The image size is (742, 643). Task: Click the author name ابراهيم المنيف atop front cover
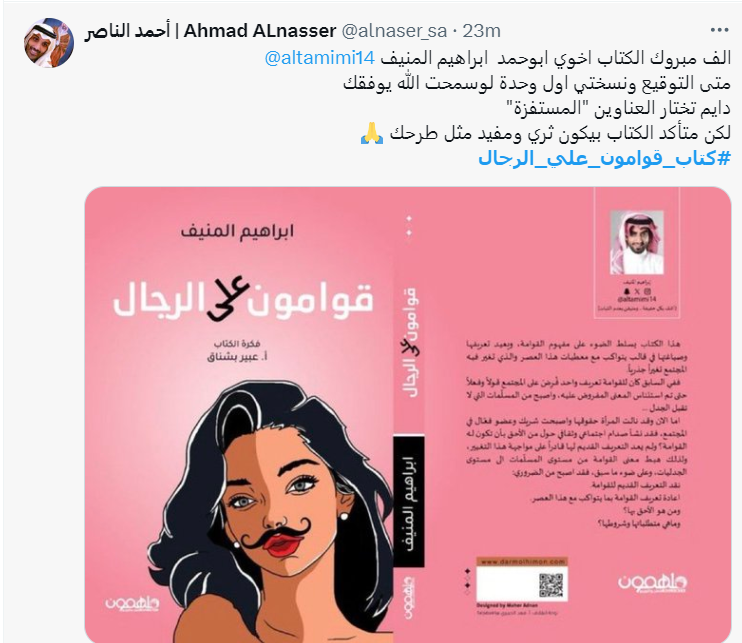tap(237, 231)
